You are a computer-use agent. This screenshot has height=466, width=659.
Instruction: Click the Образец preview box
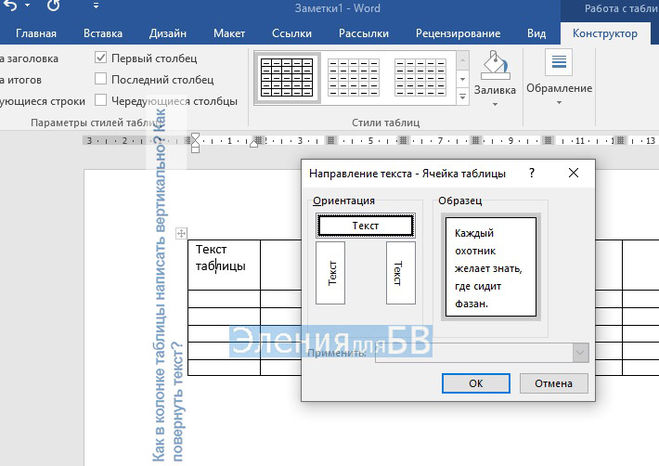point(490,267)
